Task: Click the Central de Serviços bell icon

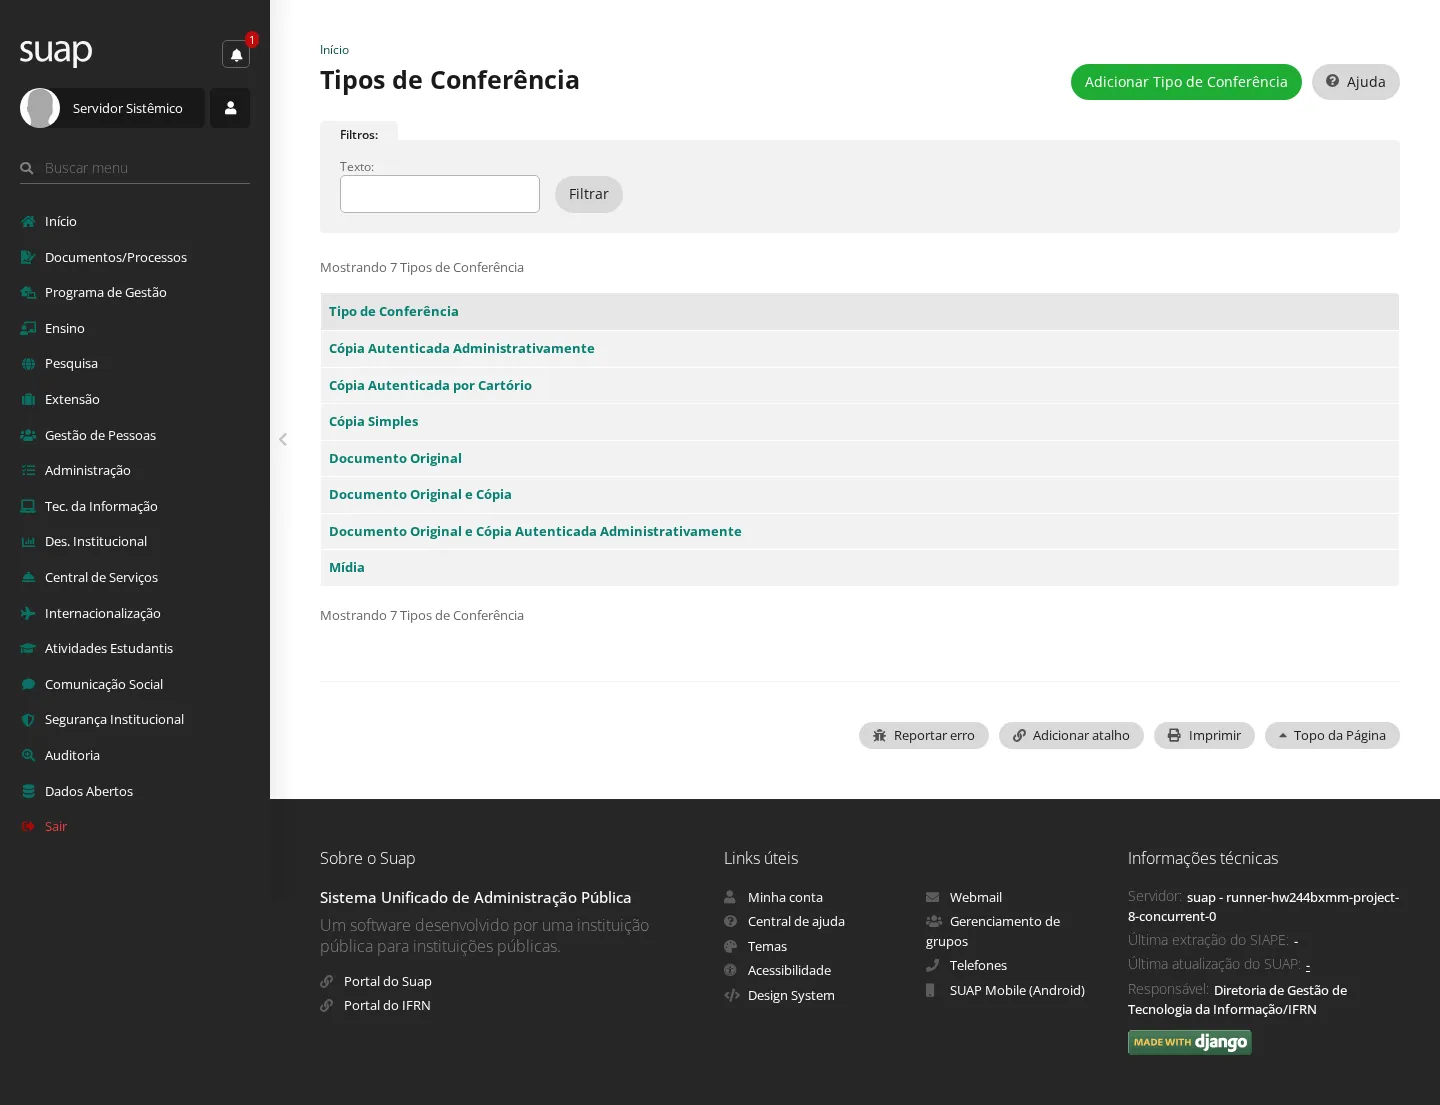Action: (x=28, y=578)
